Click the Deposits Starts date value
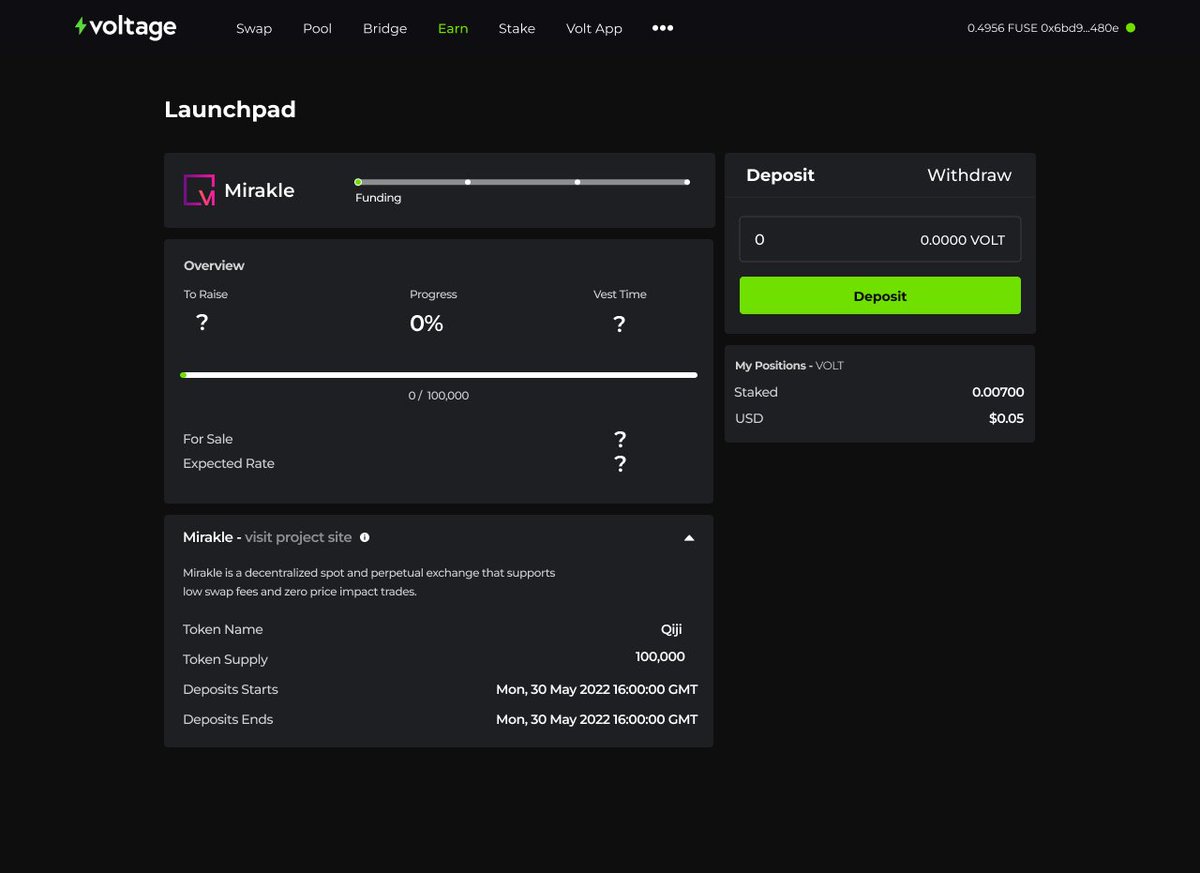Viewport: 1200px width, 873px height. click(x=597, y=689)
